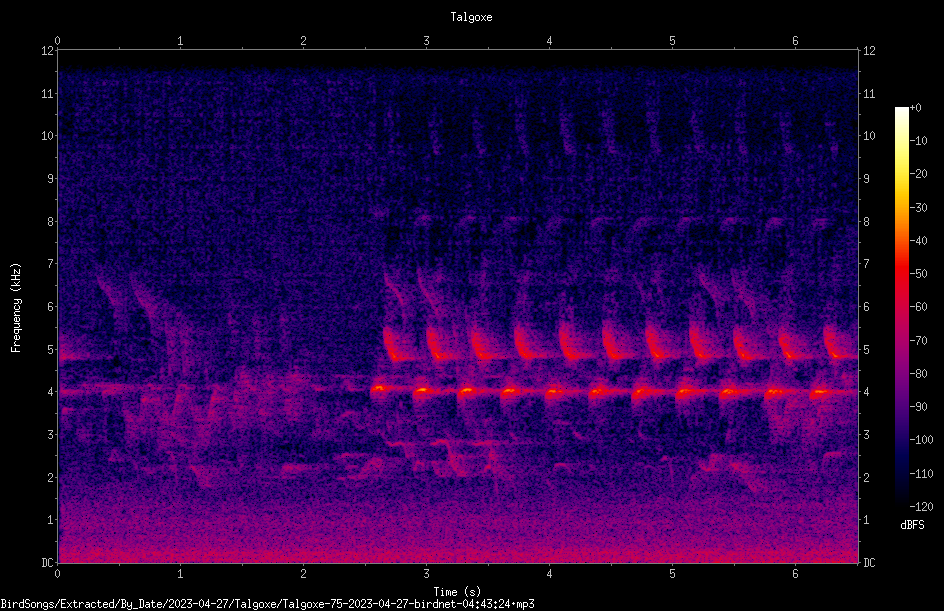
Task: Click the dBFS label under the color scale
Action: 912,525
